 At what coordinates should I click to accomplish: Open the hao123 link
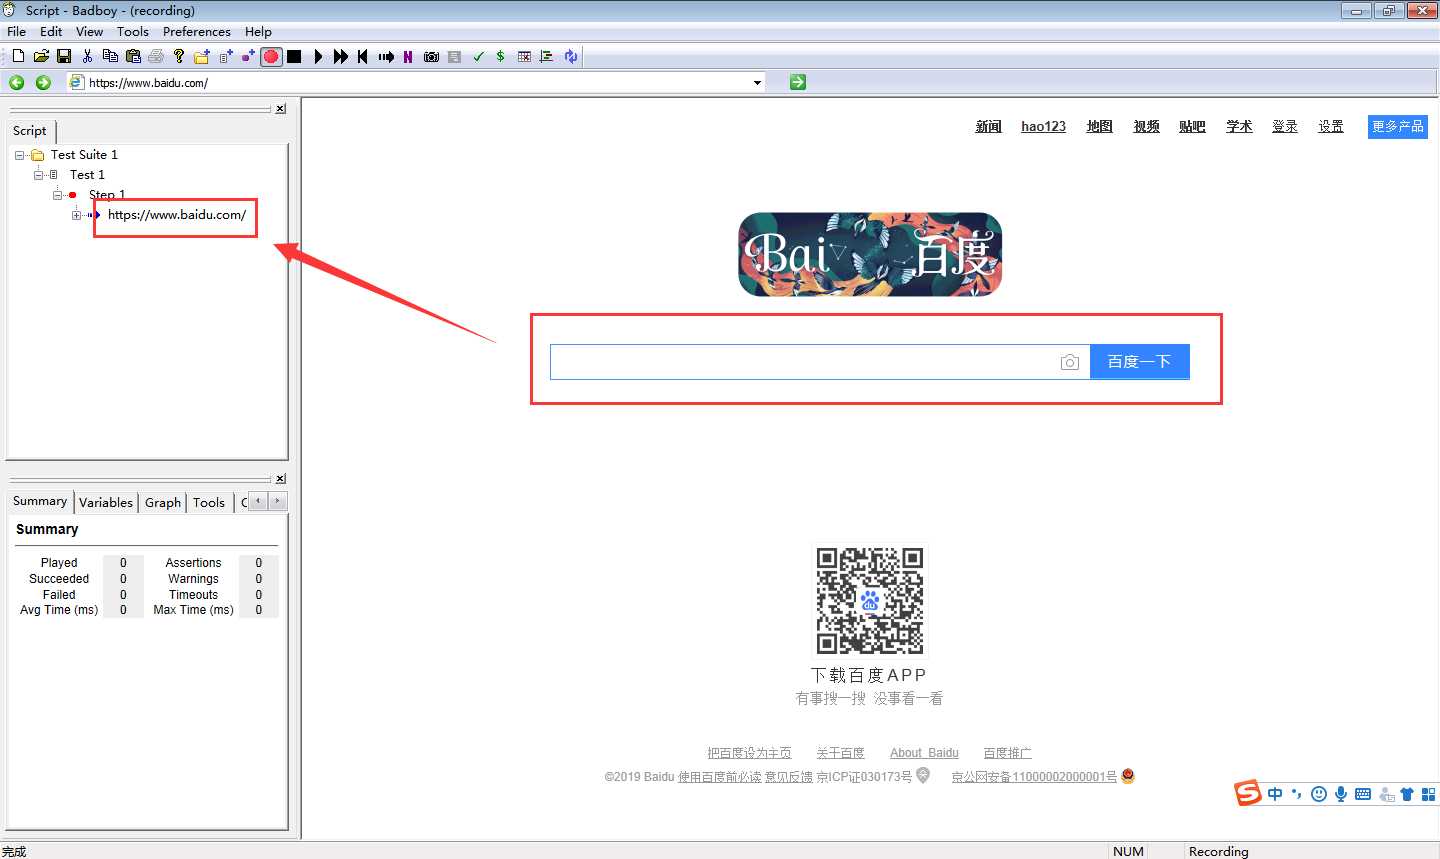tap(1043, 126)
